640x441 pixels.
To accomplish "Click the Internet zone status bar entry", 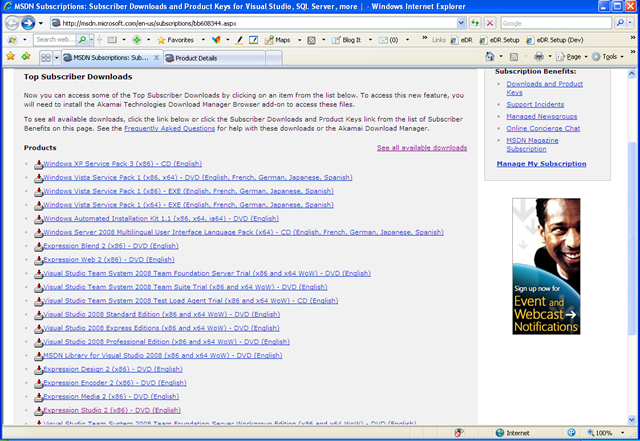I will (513, 433).
